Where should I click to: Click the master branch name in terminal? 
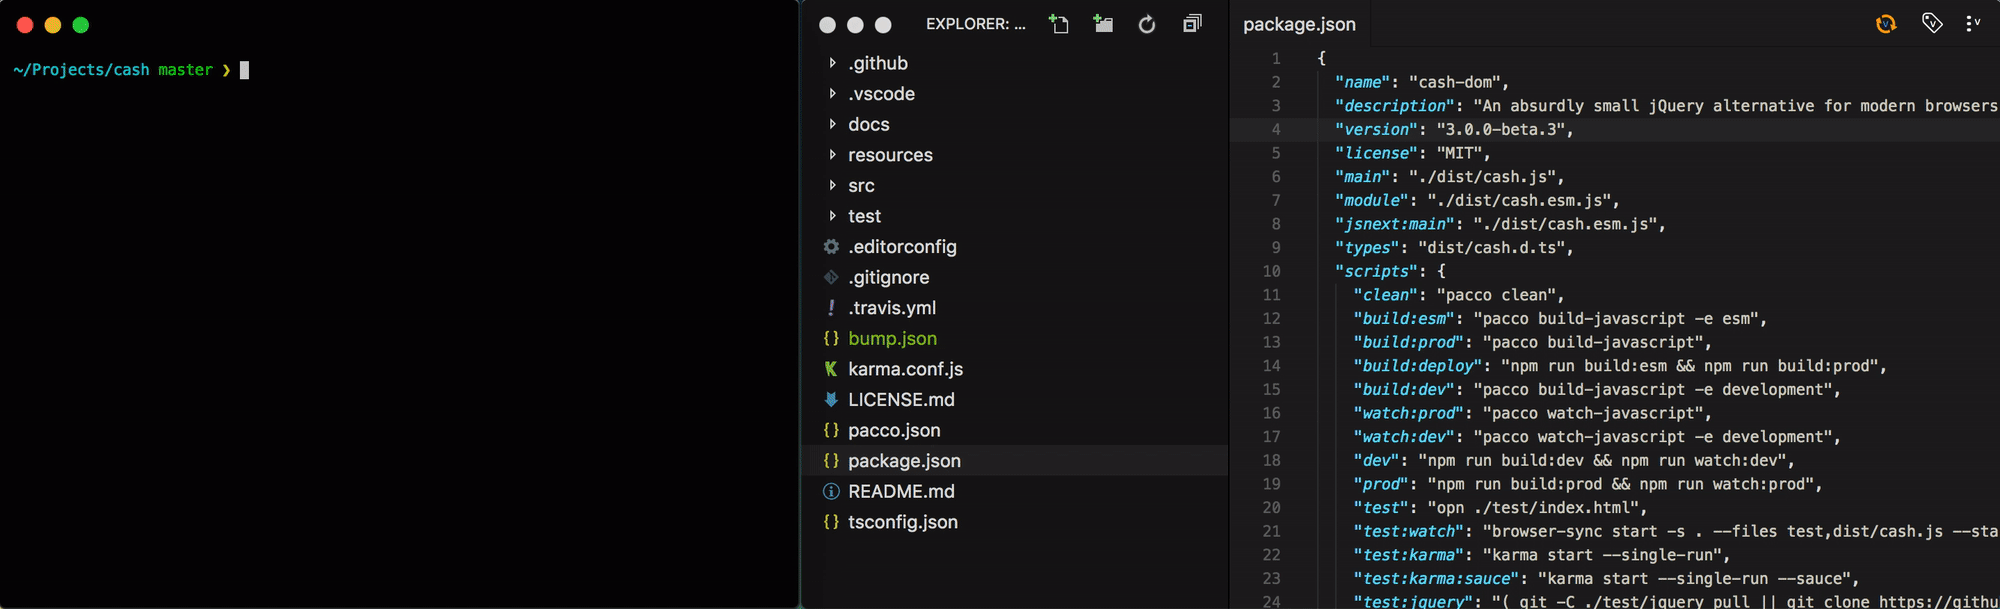(185, 70)
